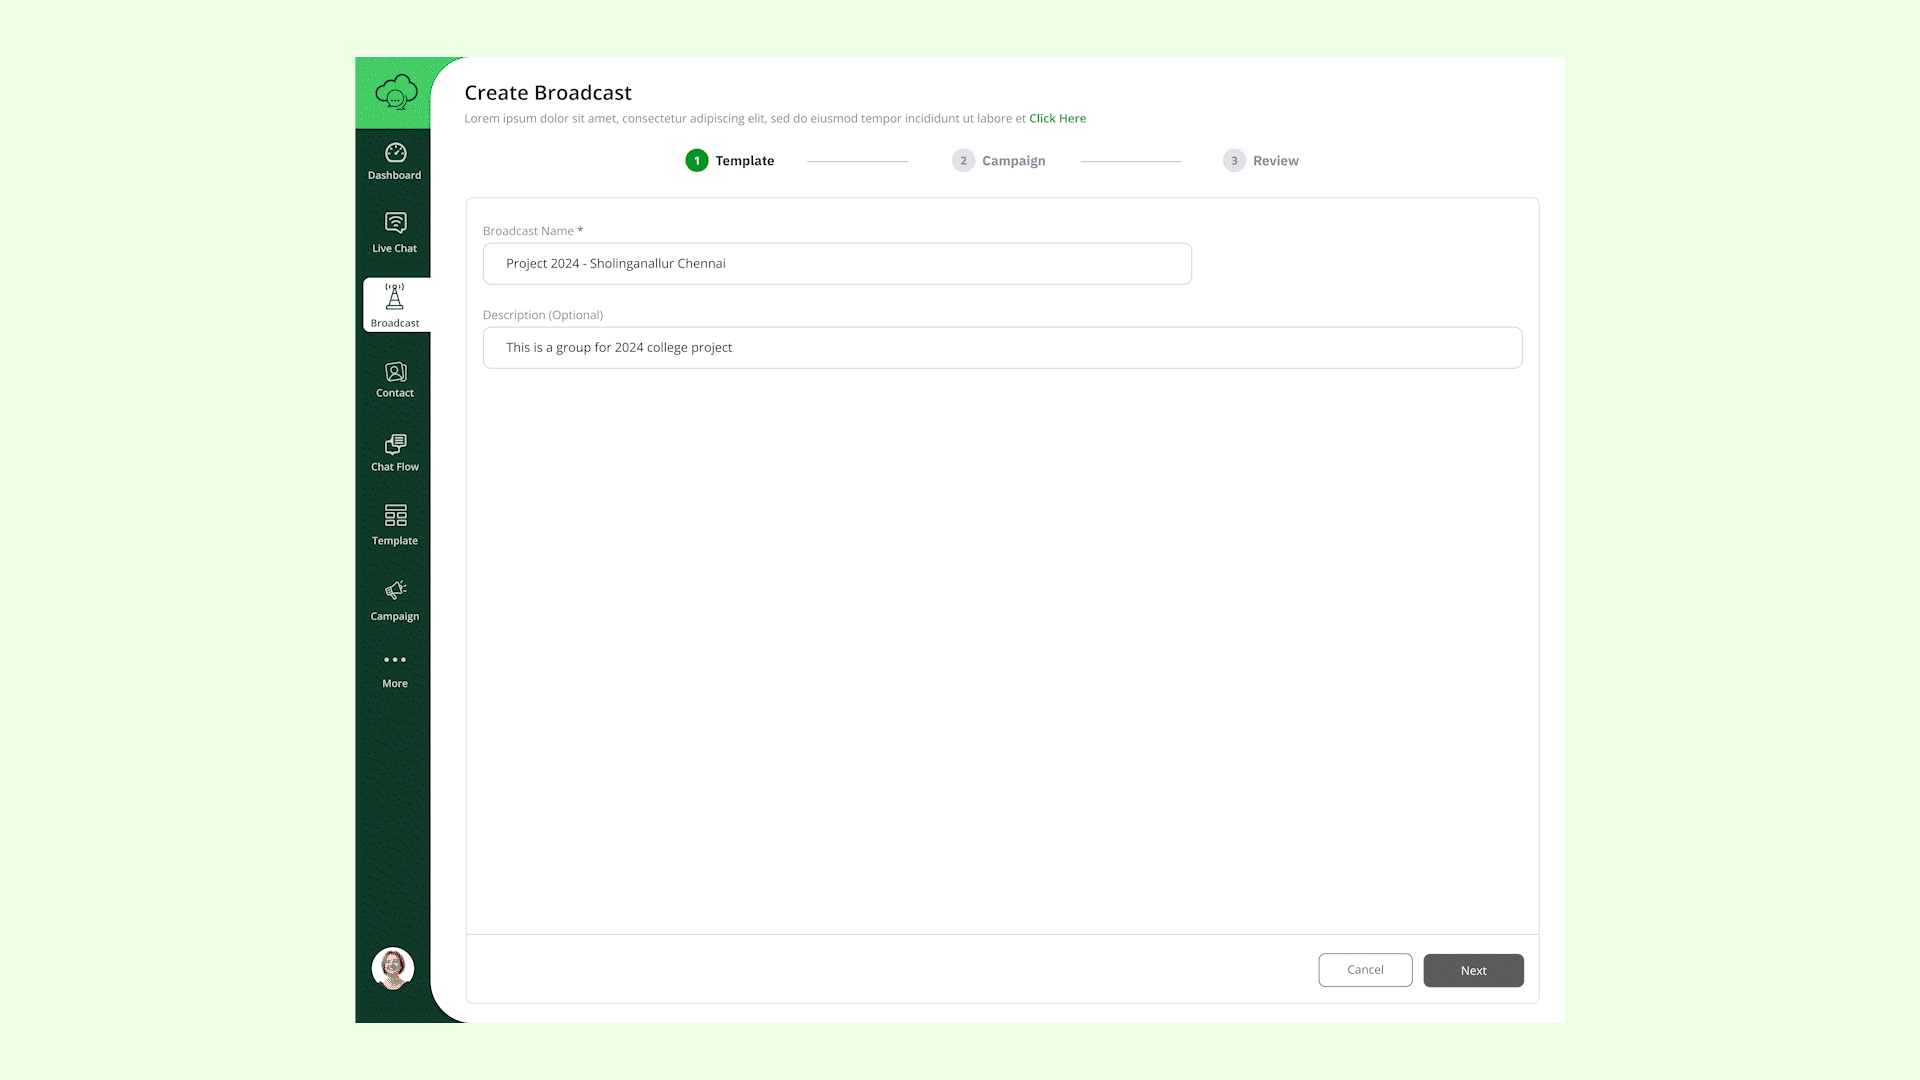Viewport: 1920px width, 1080px height.
Task: Focus the Description (Optional) field
Action: 1002,348
